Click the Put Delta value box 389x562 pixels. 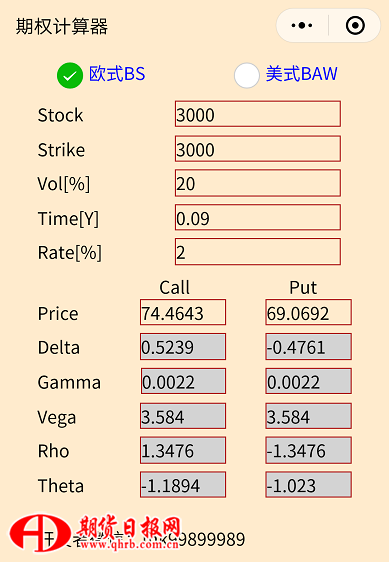click(308, 347)
